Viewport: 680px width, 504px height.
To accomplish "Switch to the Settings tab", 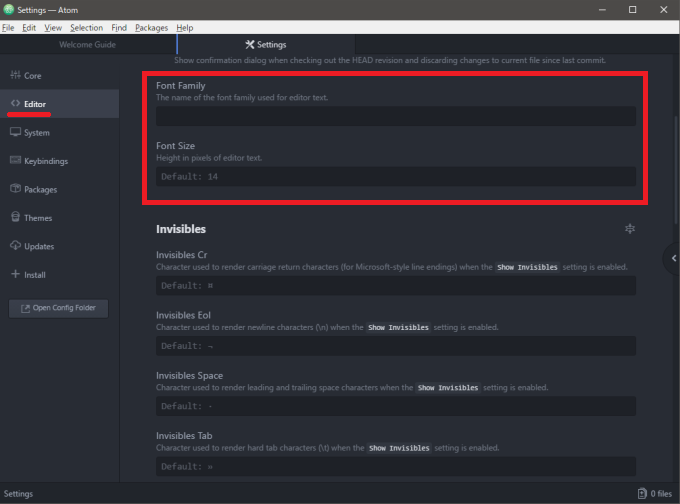I will point(266,45).
